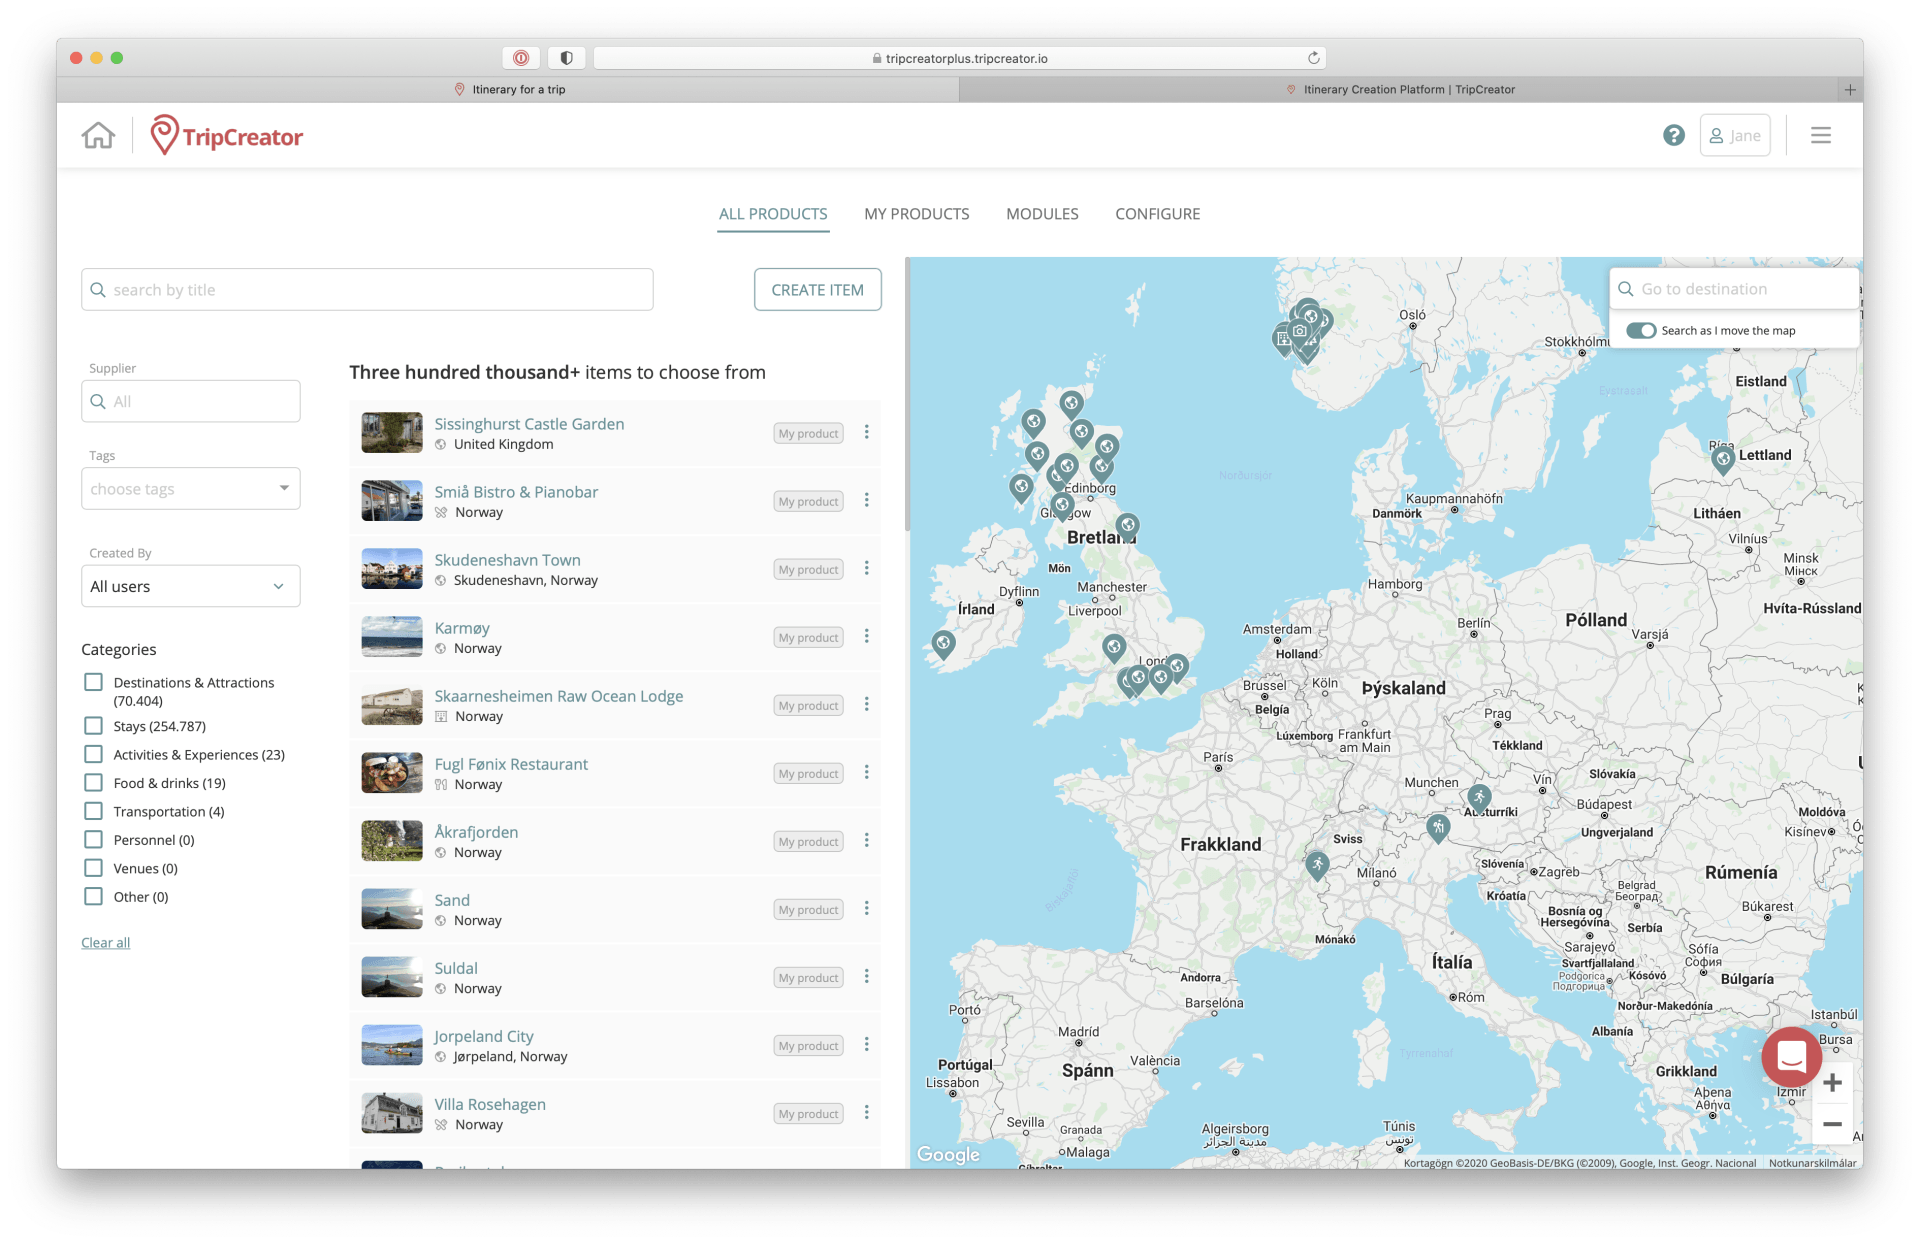
Task: Switch to the MY PRODUCTS tab
Action: click(916, 213)
